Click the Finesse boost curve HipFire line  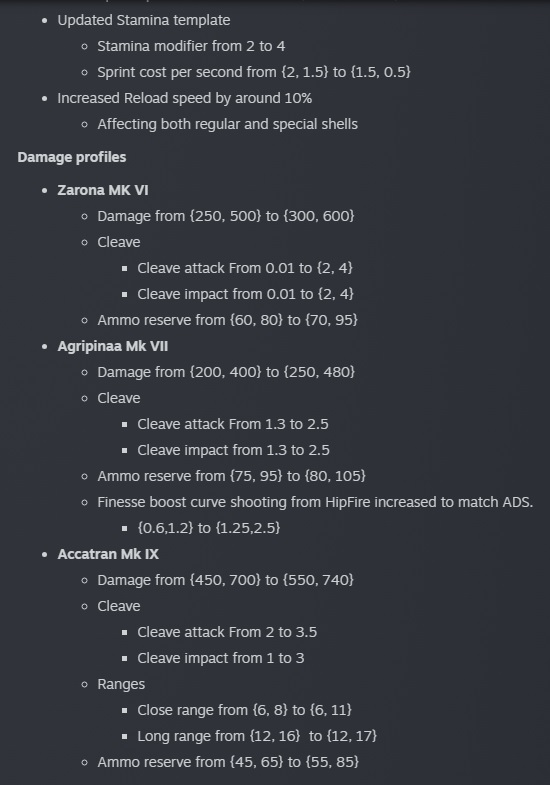pos(315,502)
